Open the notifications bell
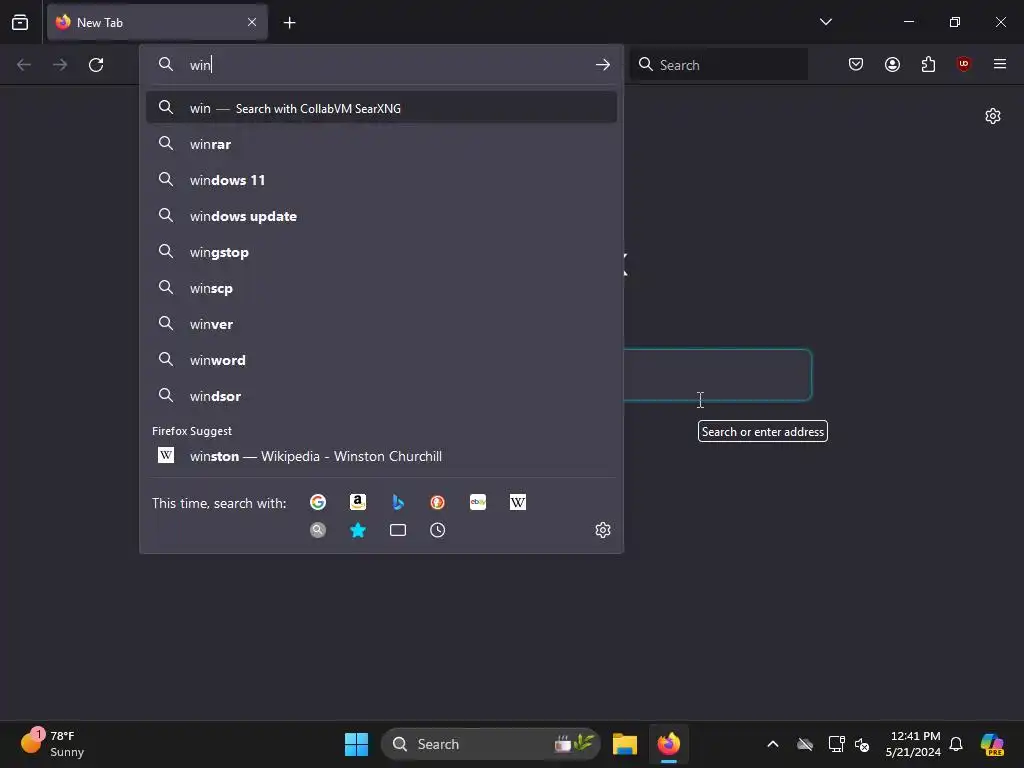The height and width of the screenshot is (768, 1024). point(956,744)
